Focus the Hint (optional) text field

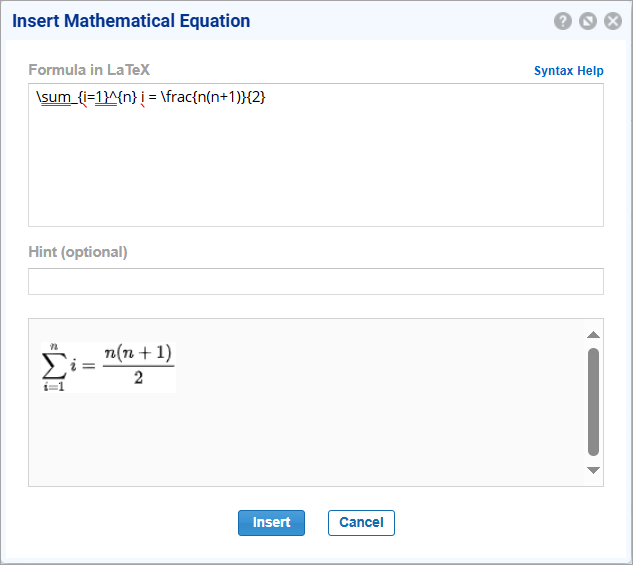[315, 281]
